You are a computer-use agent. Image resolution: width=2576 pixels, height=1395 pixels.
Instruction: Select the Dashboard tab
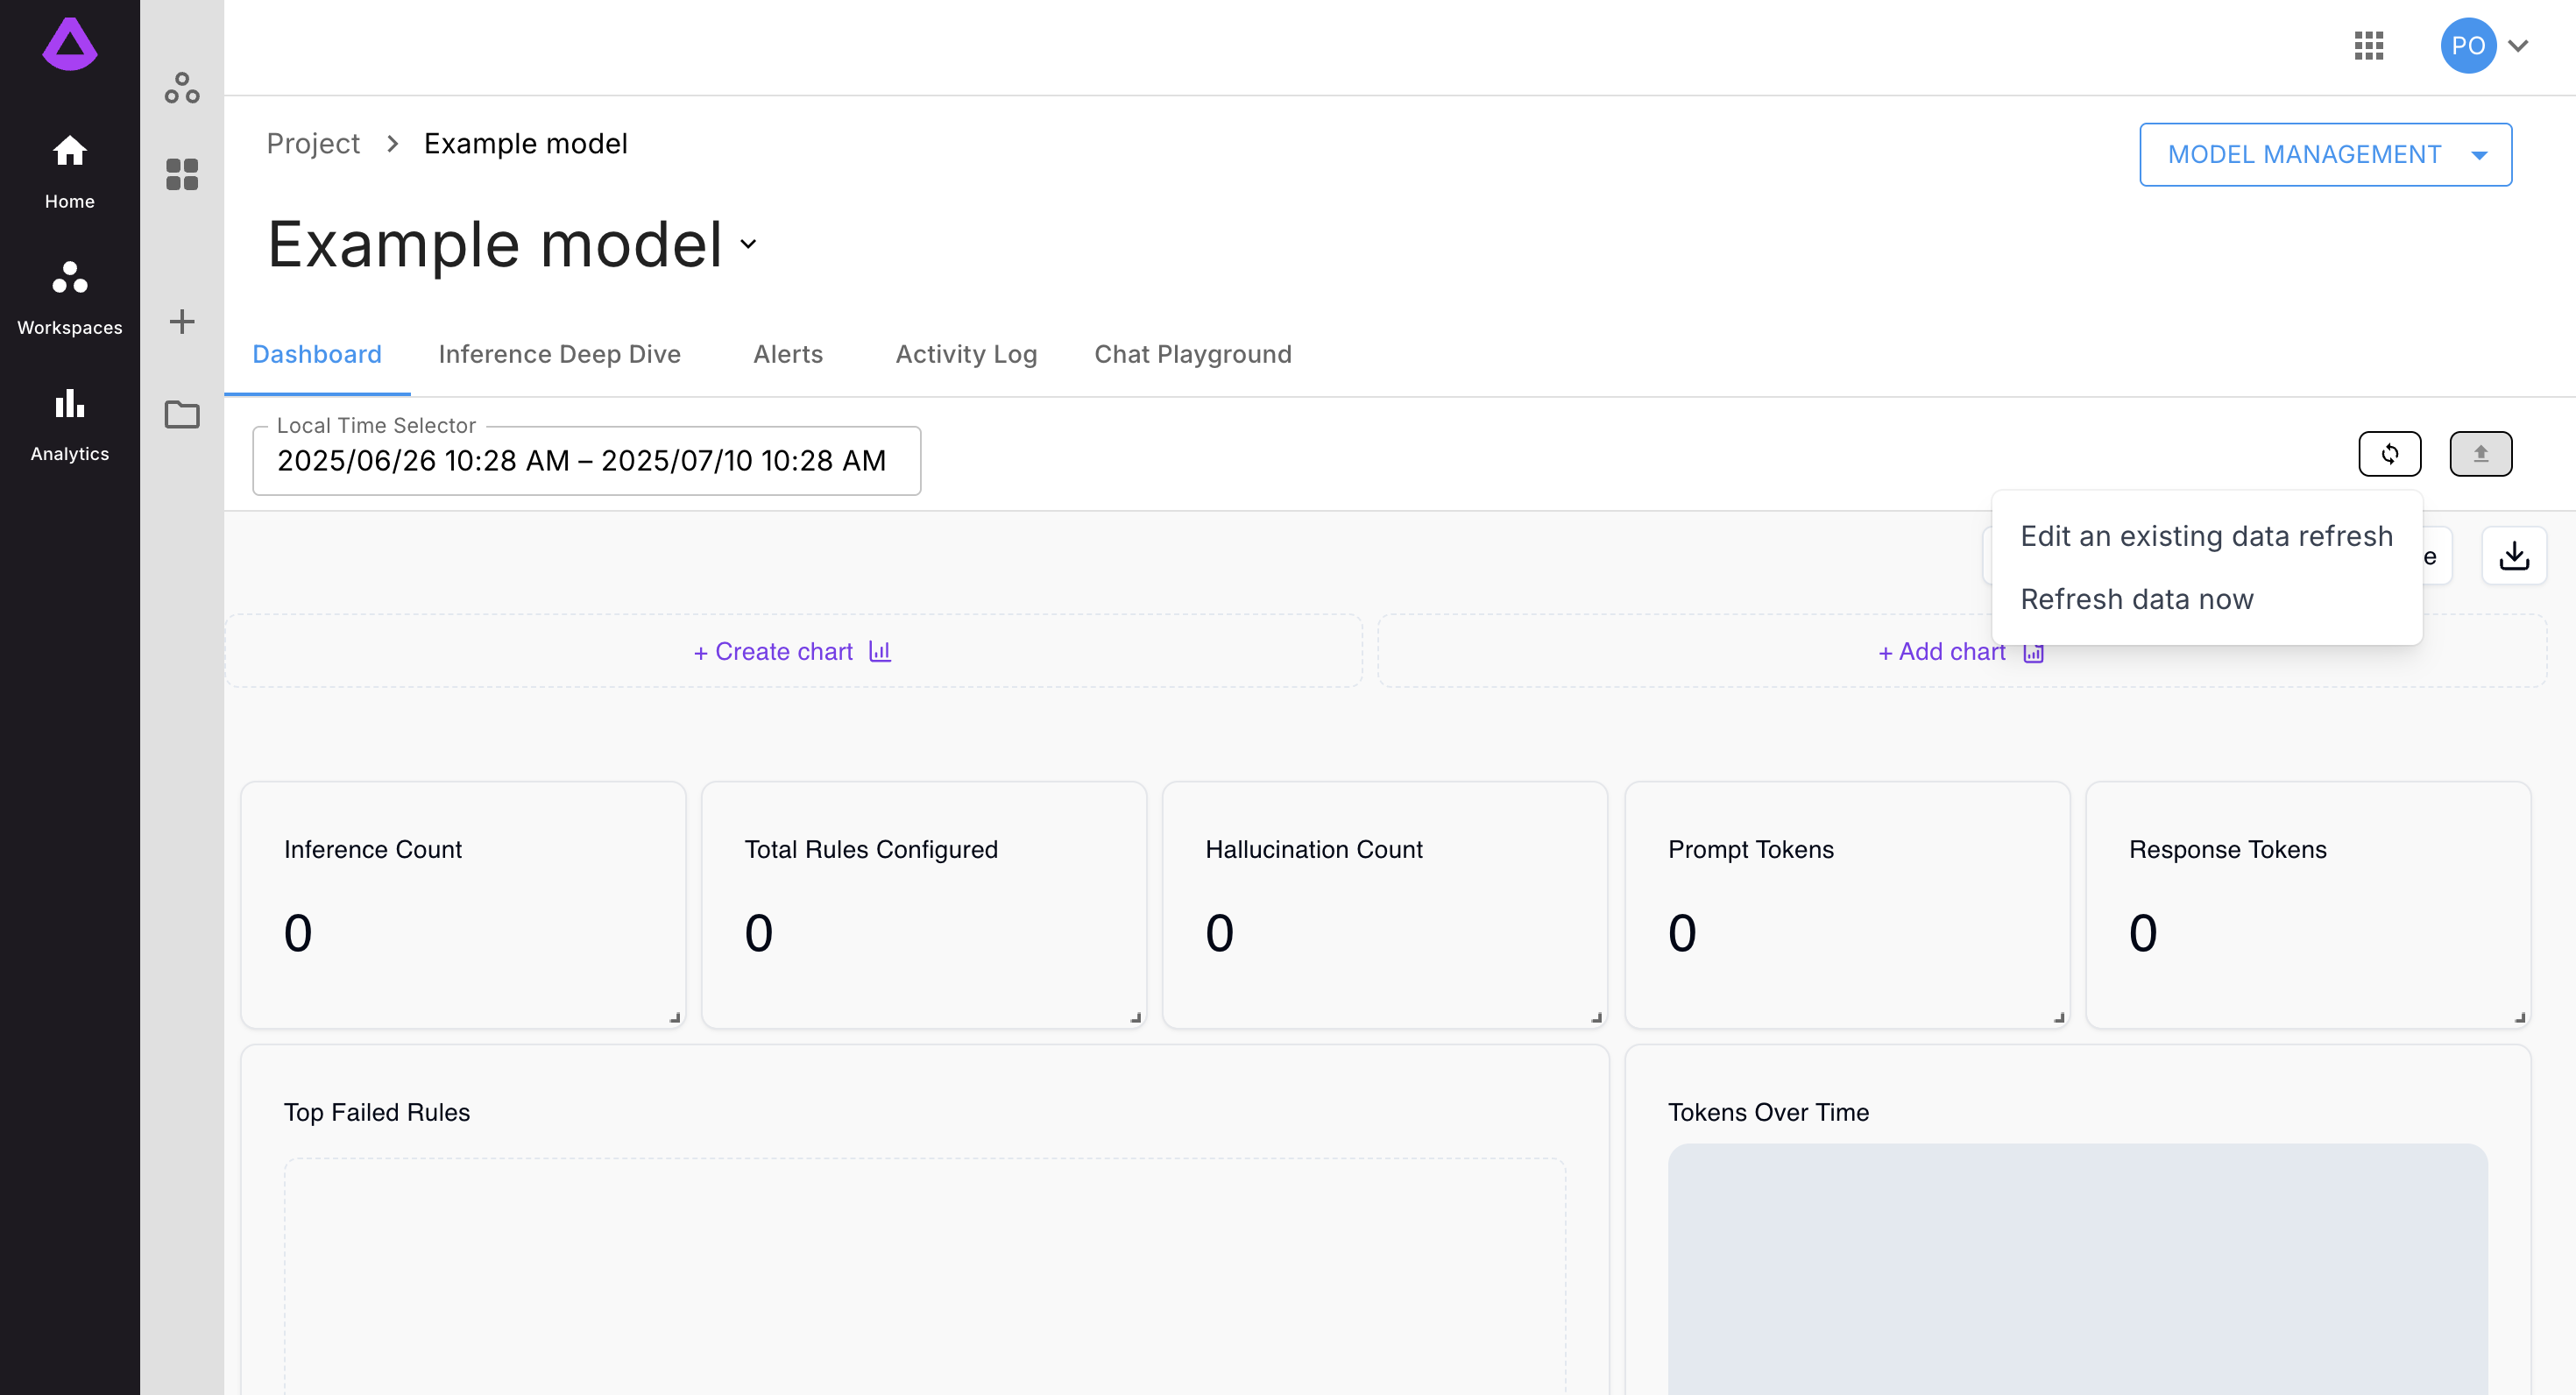point(317,355)
